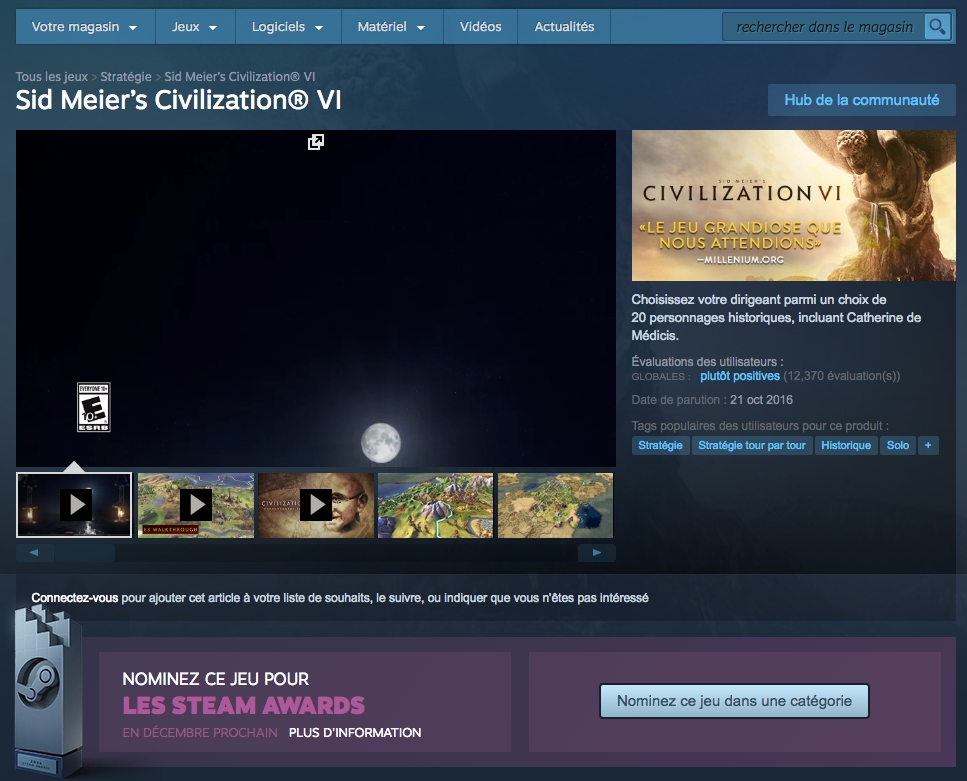The height and width of the screenshot is (781, 967).
Task: Open the Vidéos tab
Action: tap(480, 27)
